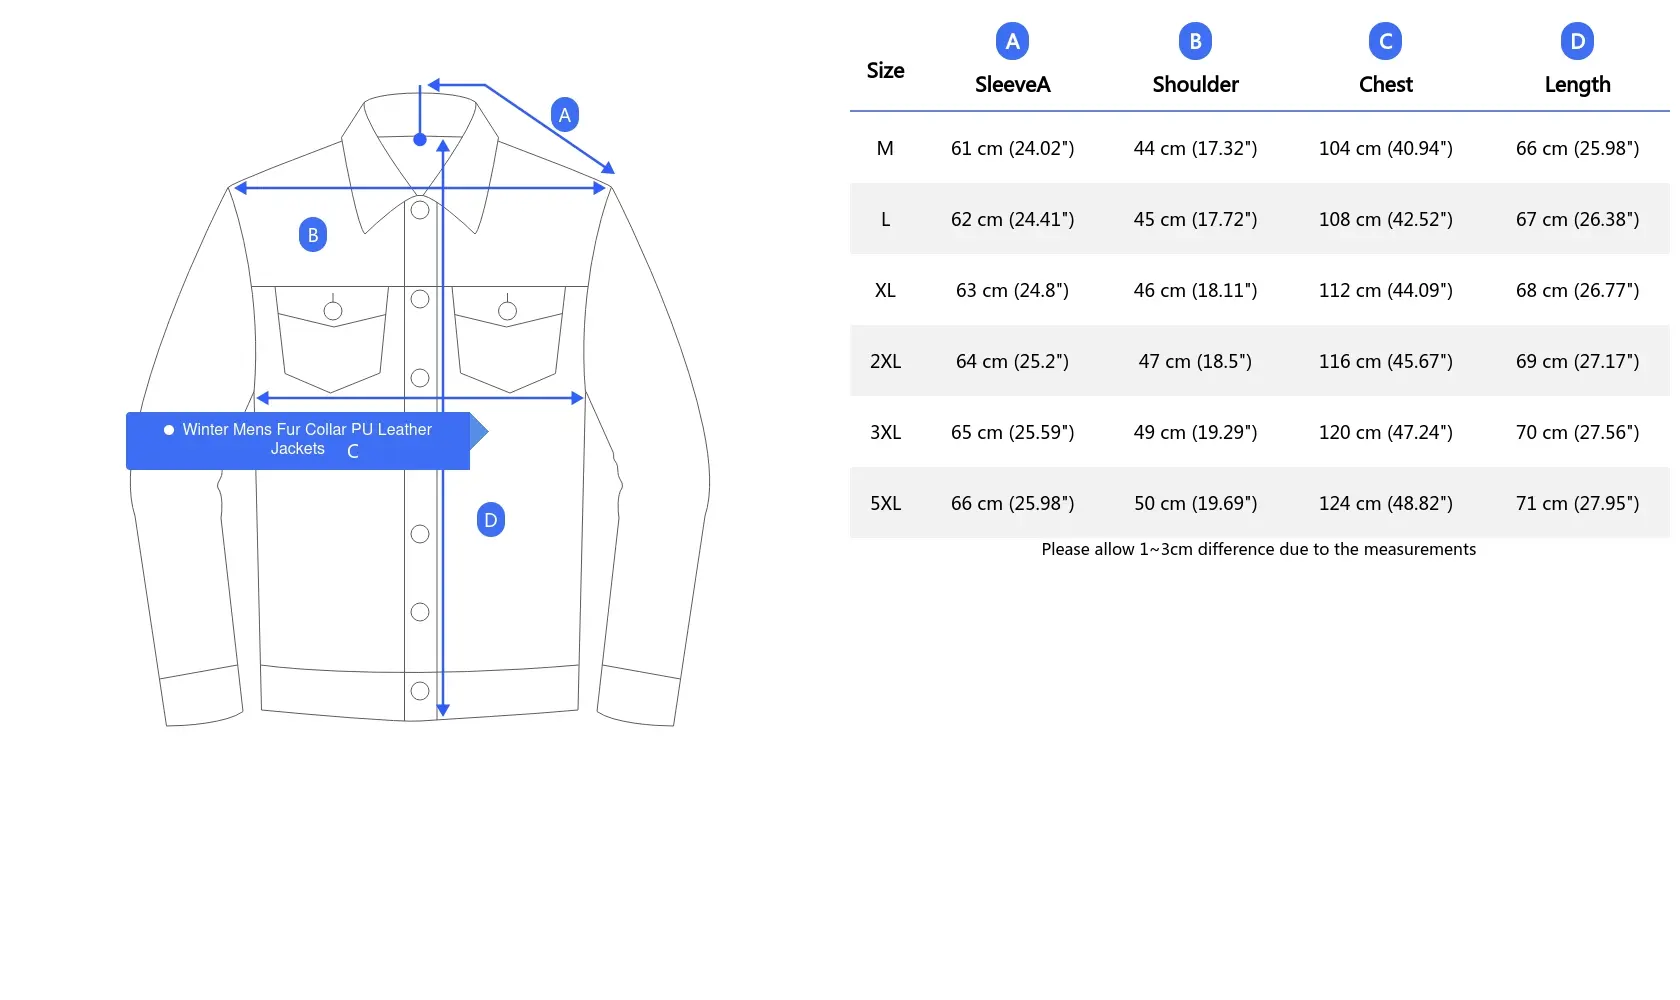Click the 120 cm (47.24") chest cell
This screenshot has height=1000, width=1680.
1385,432
